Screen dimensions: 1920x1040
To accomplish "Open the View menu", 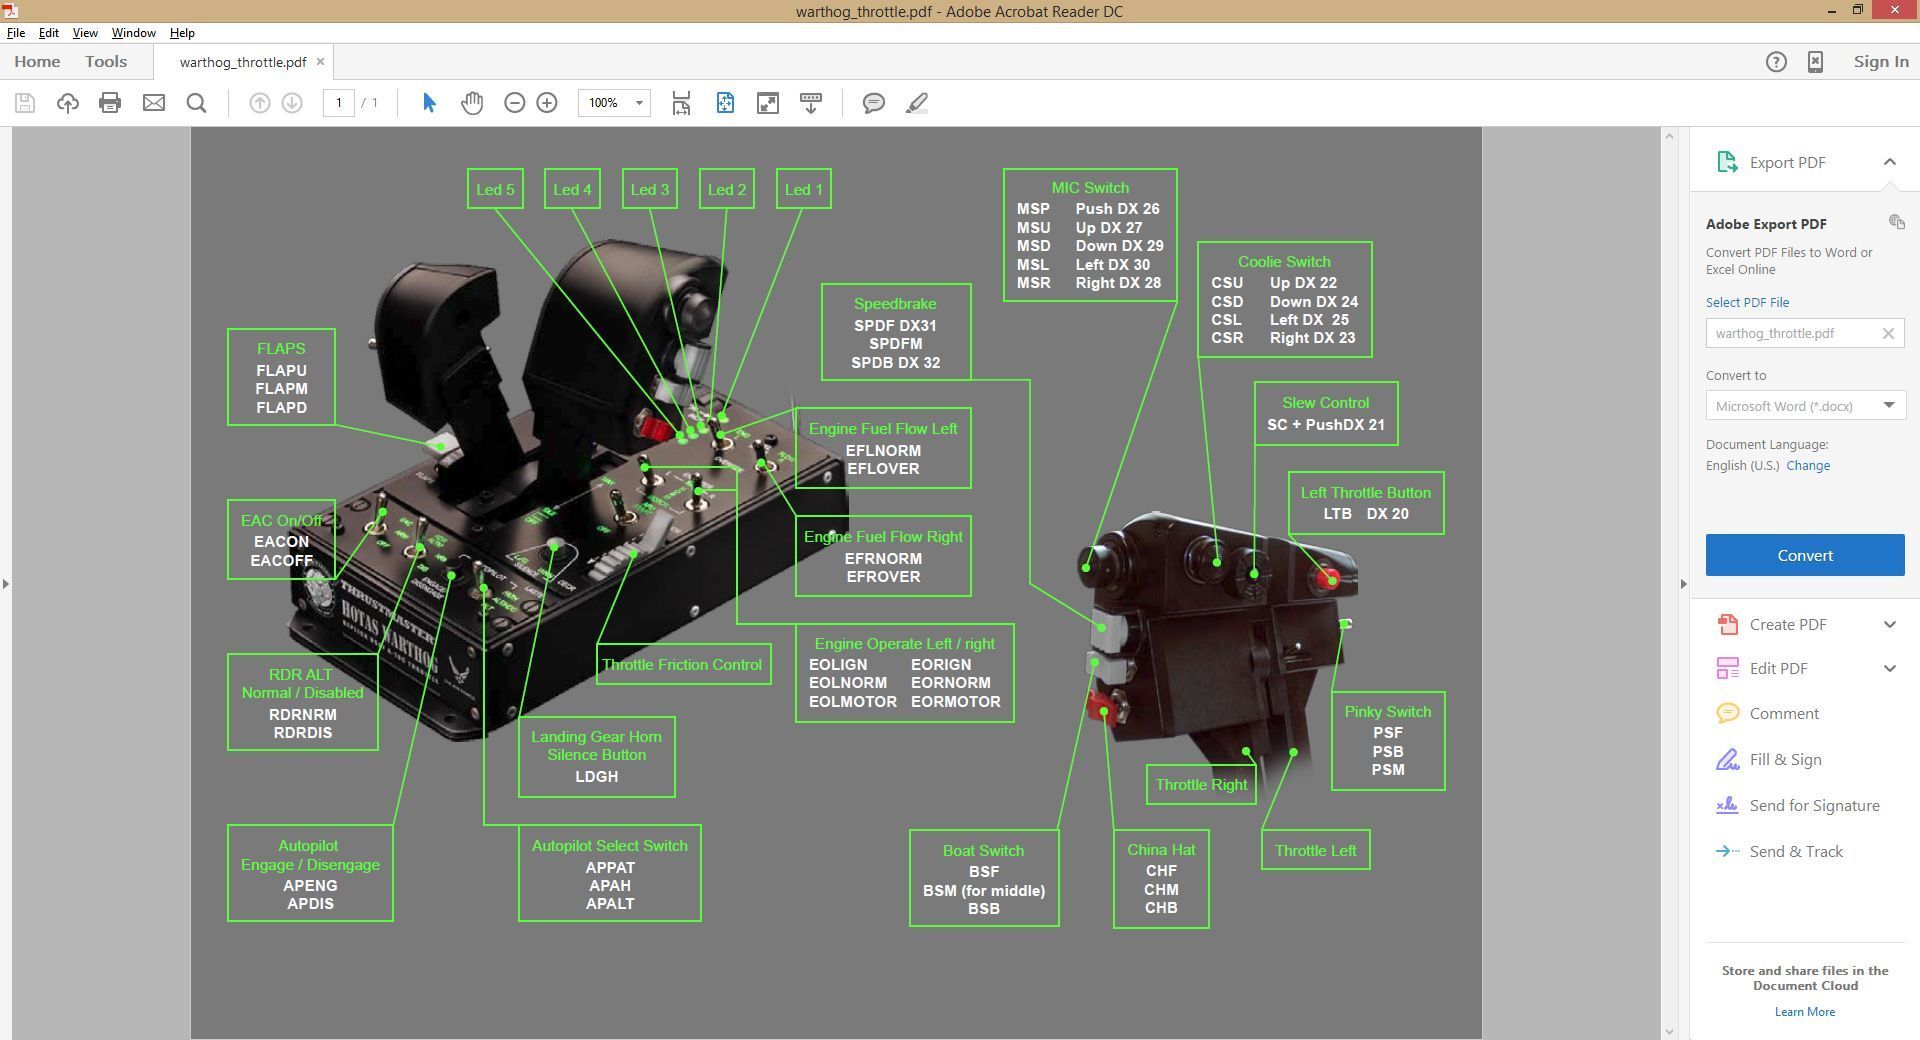I will [x=84, y=32].
